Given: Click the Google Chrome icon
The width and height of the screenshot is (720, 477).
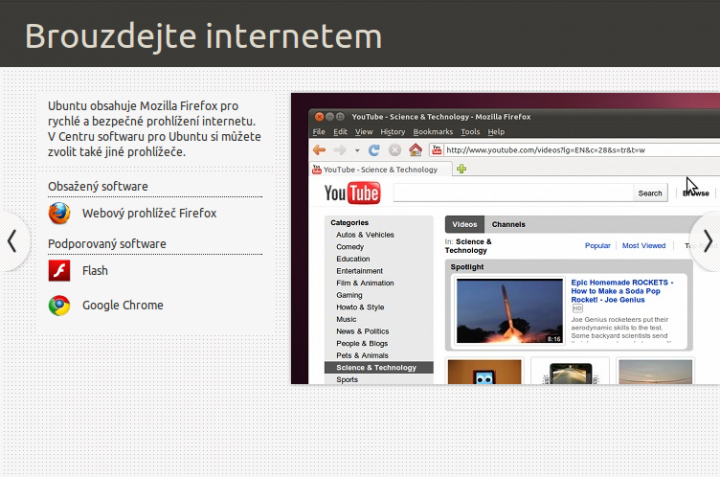Looking at the screenshot, I should pyautogui.click(x=59, y=305).
